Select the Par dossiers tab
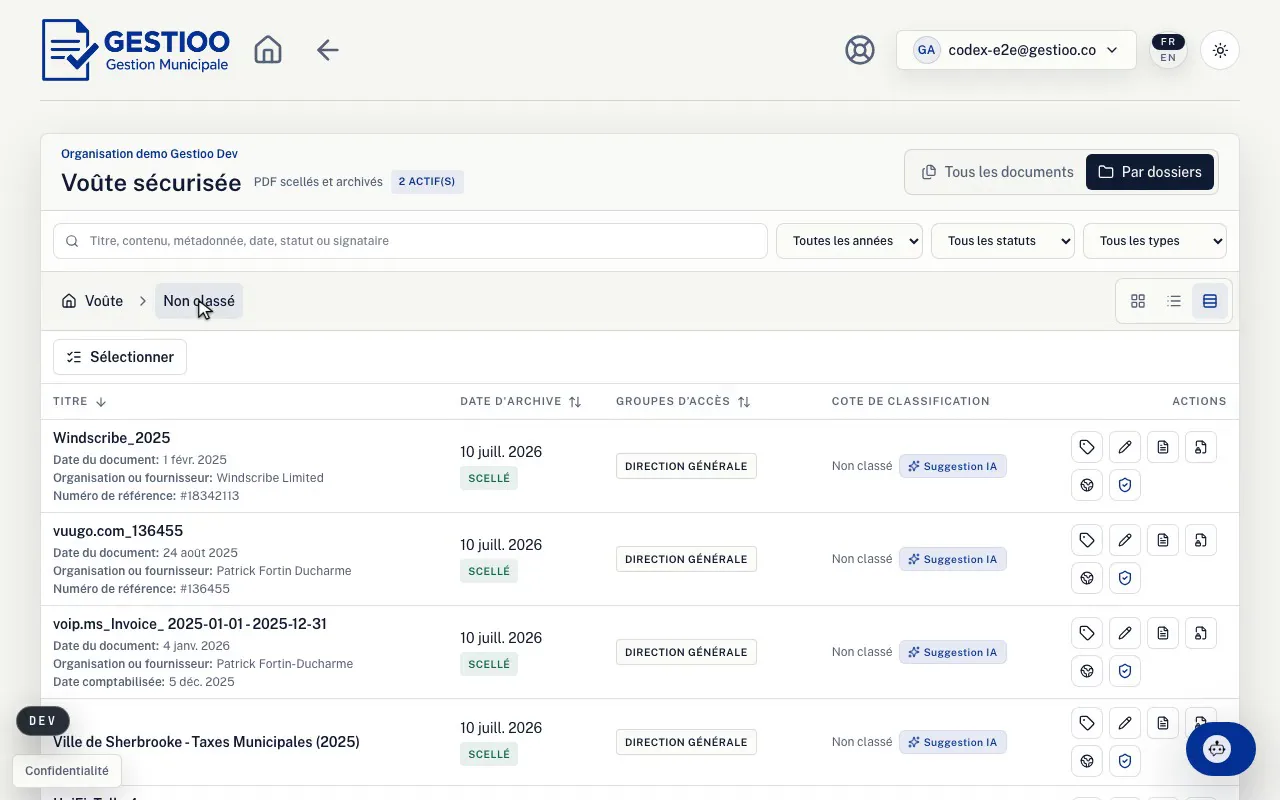This screenshot has width=1280, height=800. pyautogui.click(x=1150, y=172)
